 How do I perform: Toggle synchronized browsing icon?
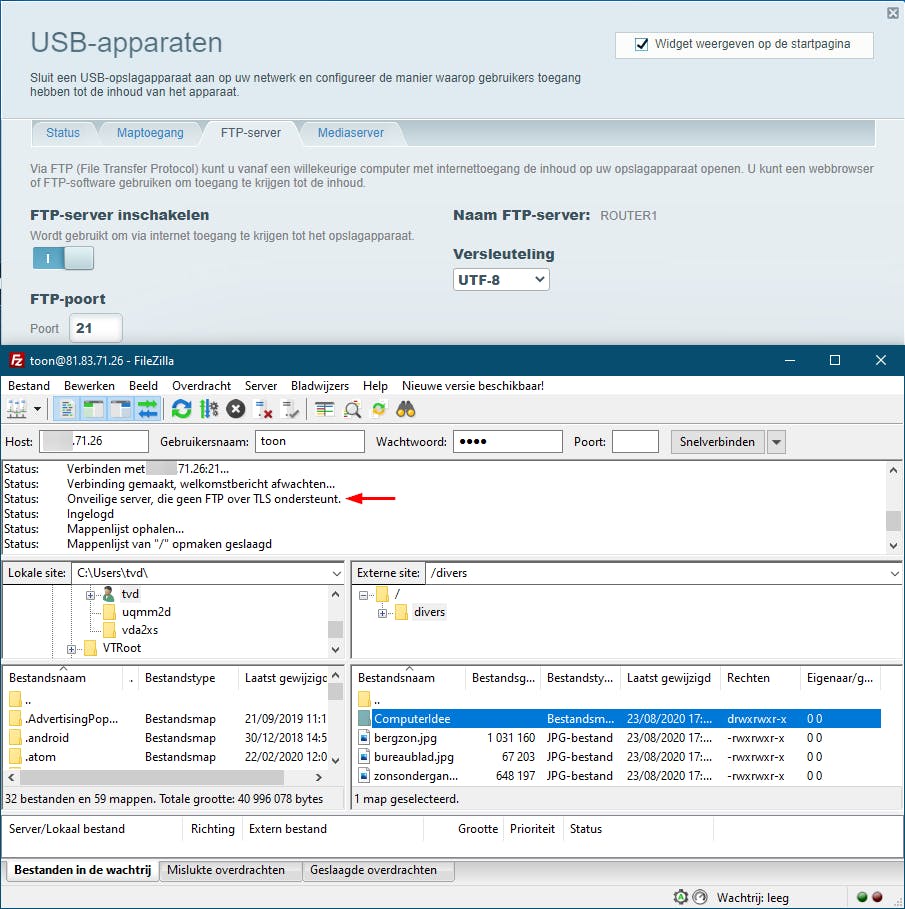(379, 409)
